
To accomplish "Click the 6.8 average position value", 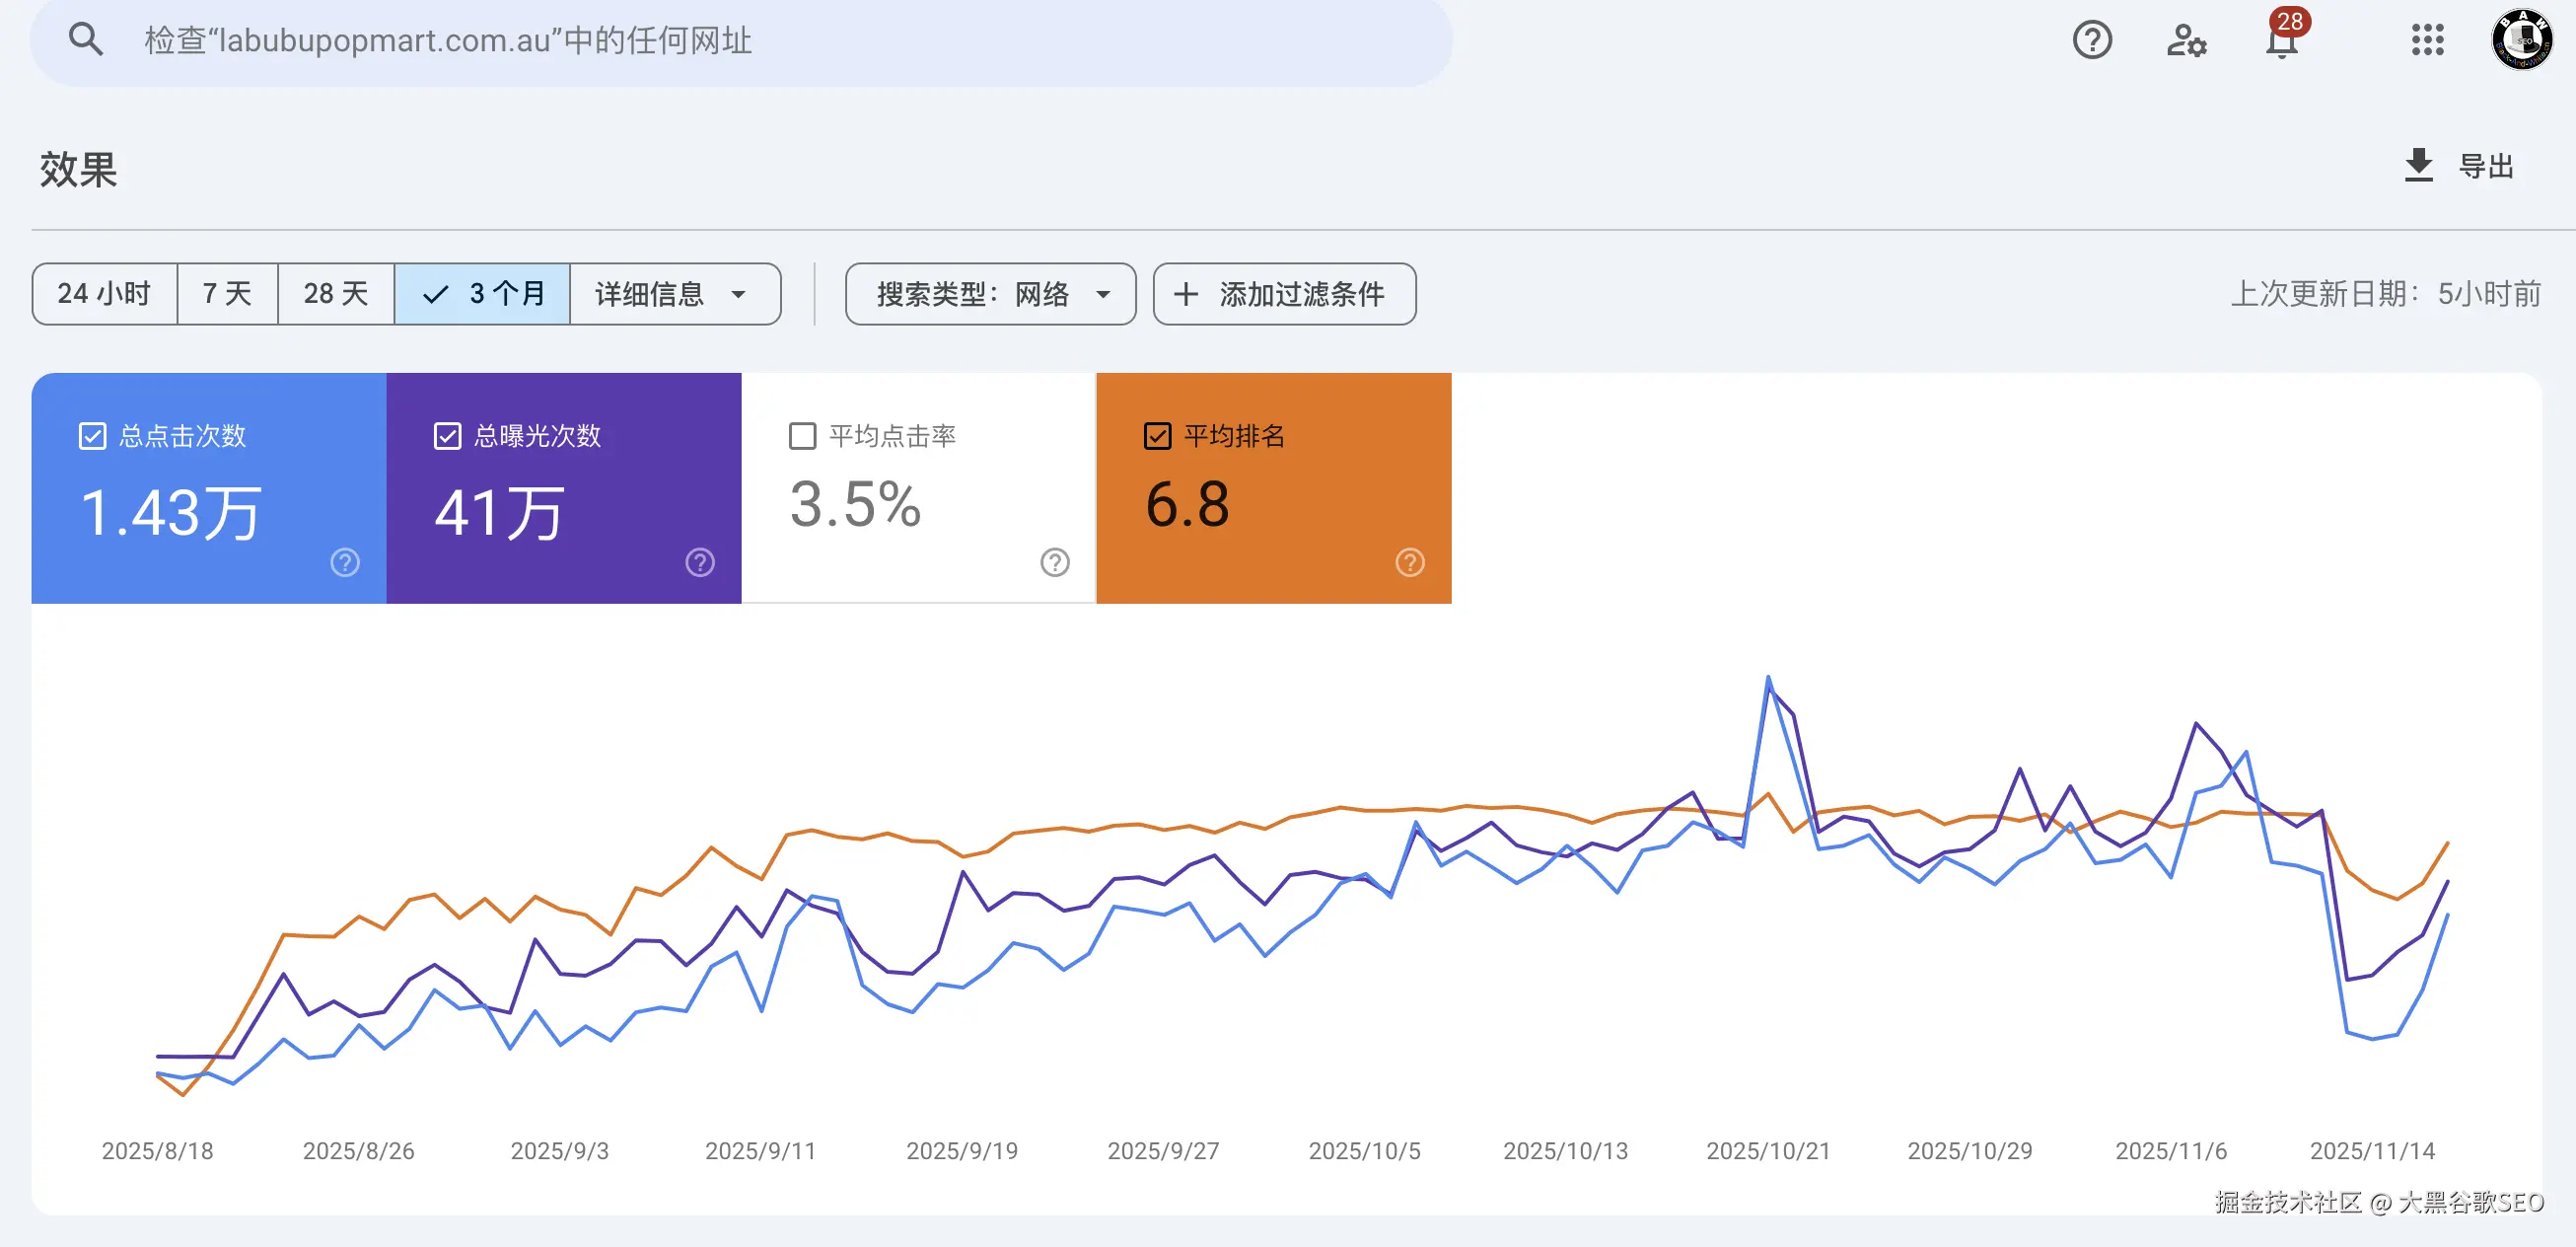I will click(1188, 504).
